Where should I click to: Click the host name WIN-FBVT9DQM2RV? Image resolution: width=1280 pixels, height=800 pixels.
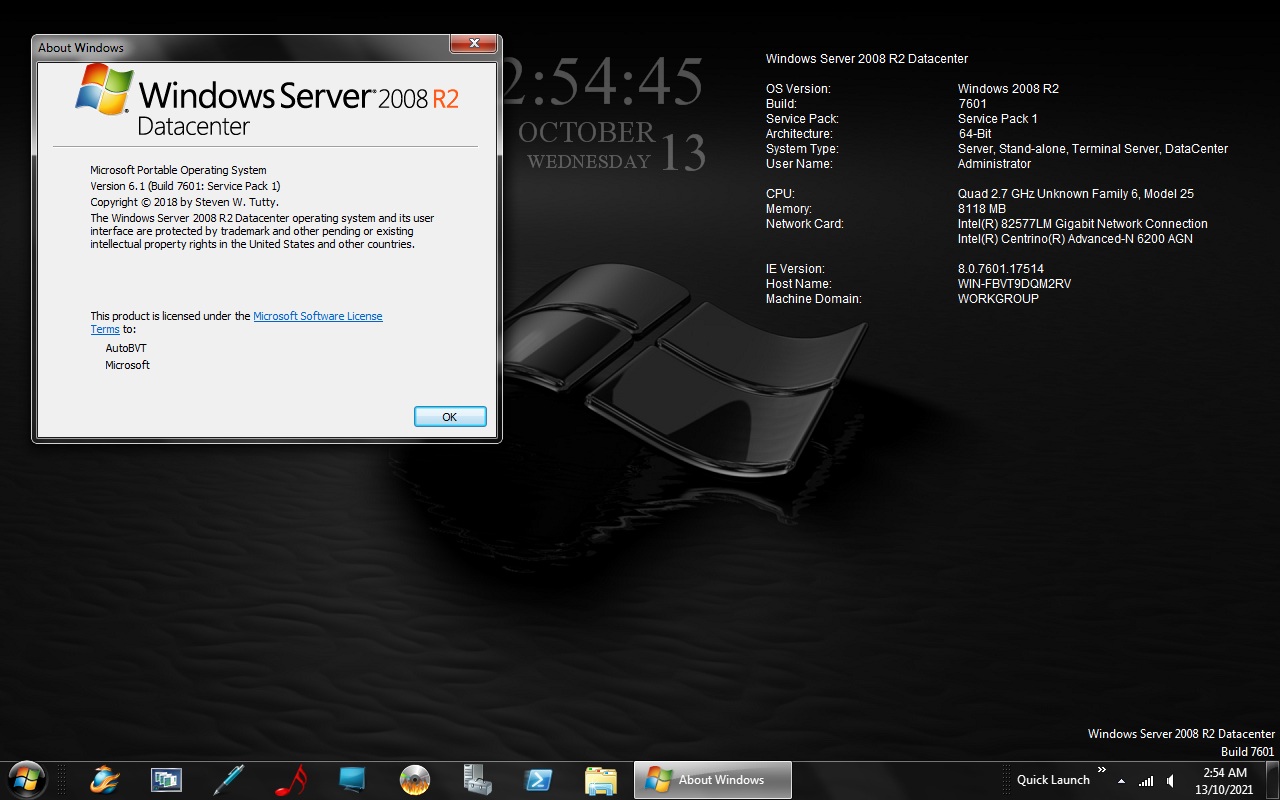pos(1014,284)
